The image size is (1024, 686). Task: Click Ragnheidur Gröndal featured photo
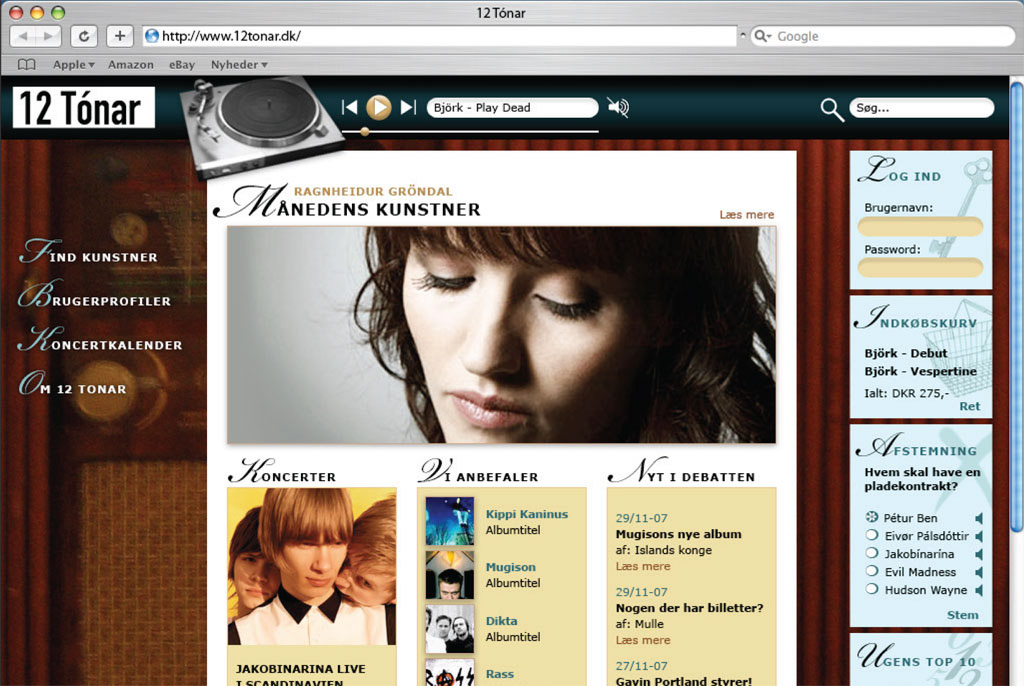[x=502, y=335]
